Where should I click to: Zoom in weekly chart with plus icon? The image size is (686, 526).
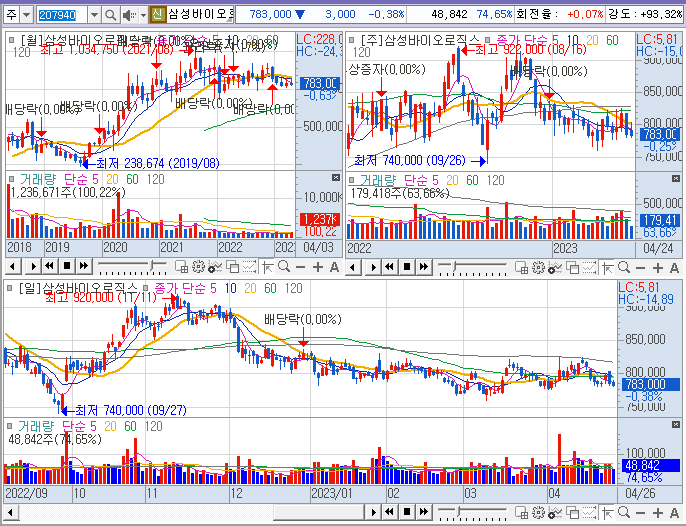658,267
